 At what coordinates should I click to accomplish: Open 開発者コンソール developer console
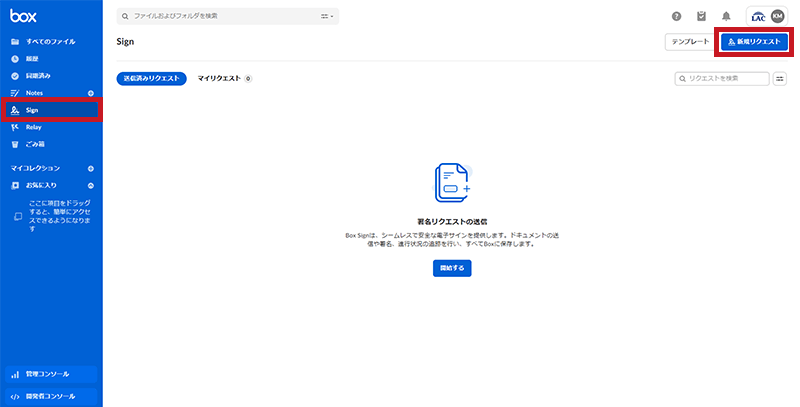click(x=51, y=396)
